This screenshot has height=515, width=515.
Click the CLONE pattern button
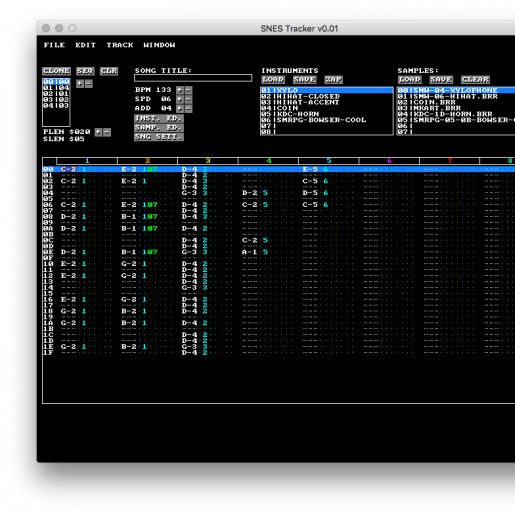56,71
